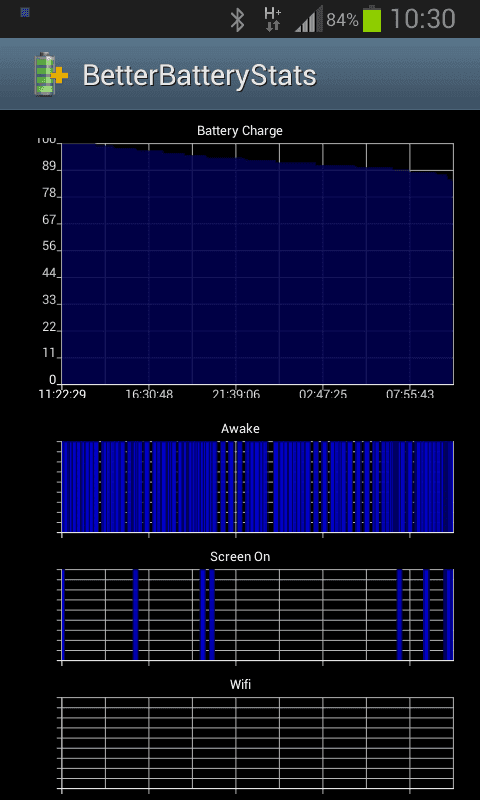Tap the last Screen On bar at the right edge

pos(448,614)
